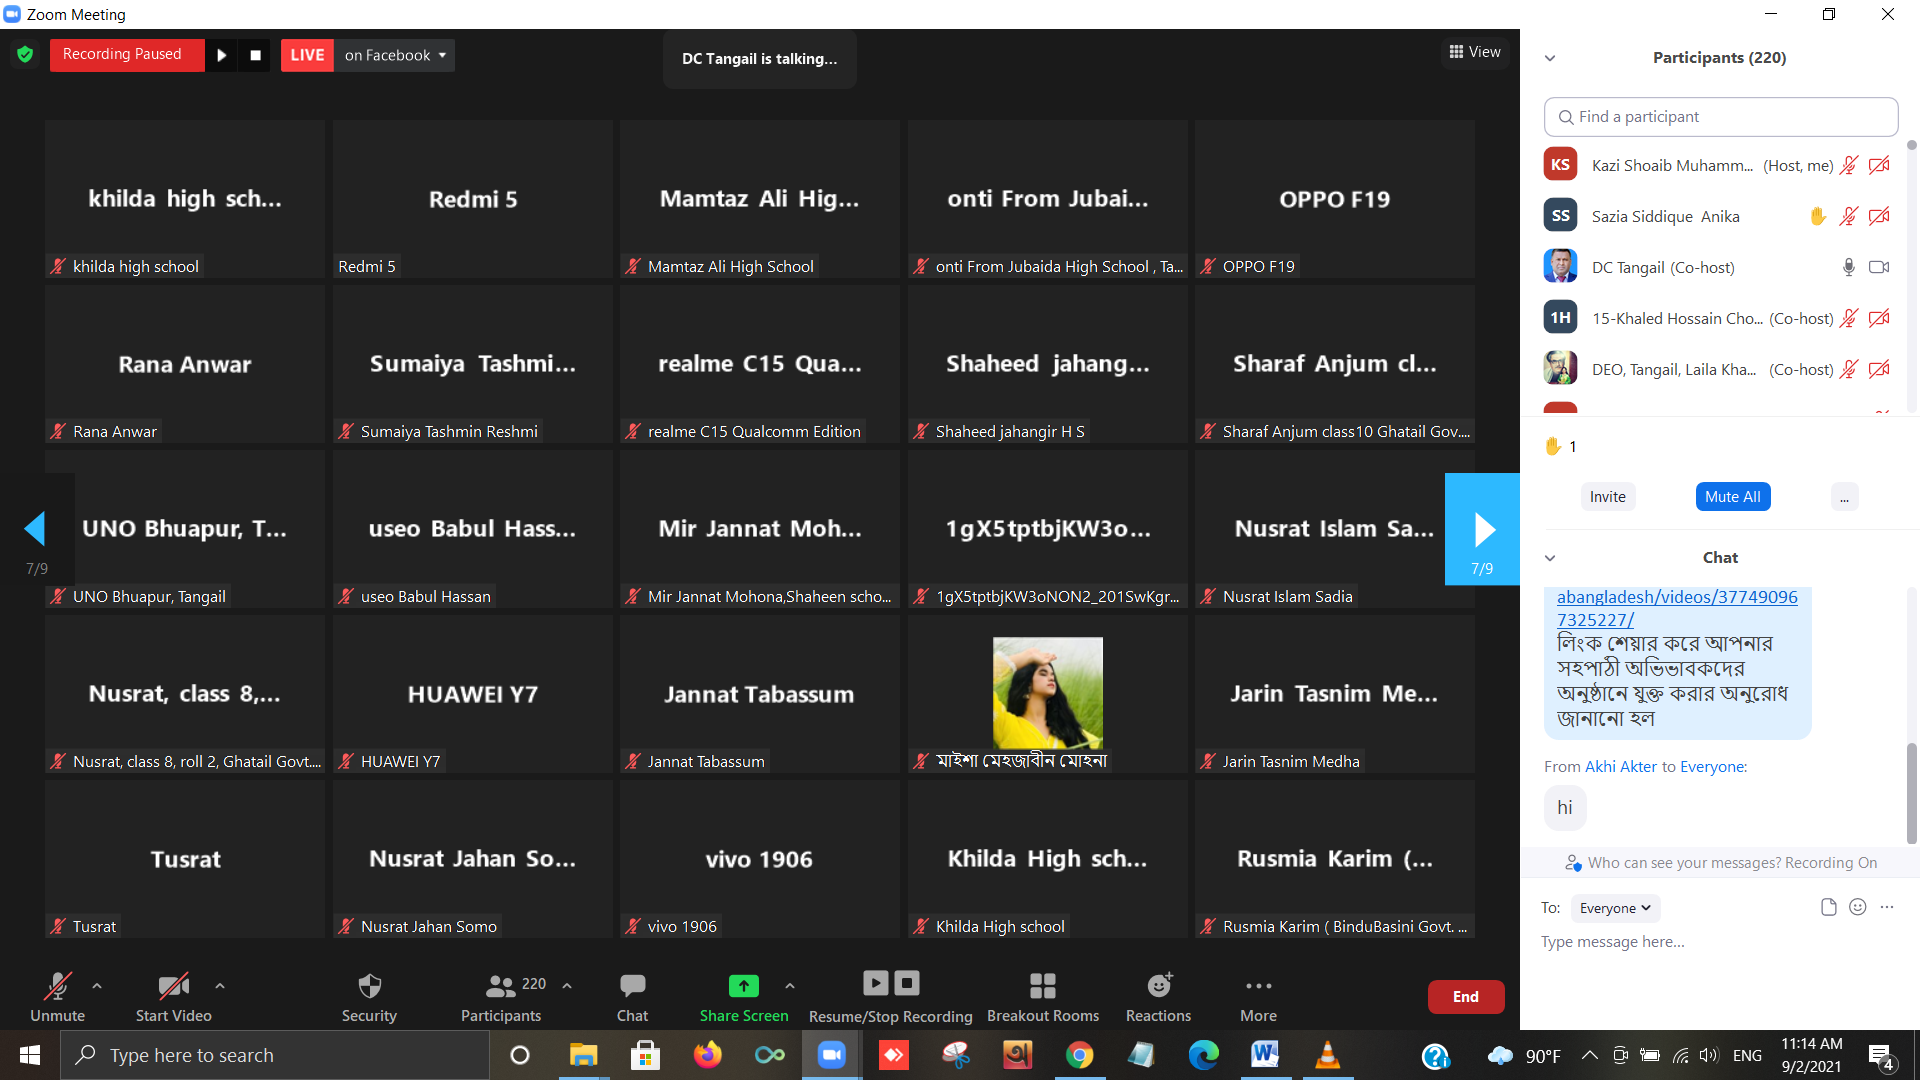
Task: Click 'Who can see your messages?' notice
Action: (1721, 863)
